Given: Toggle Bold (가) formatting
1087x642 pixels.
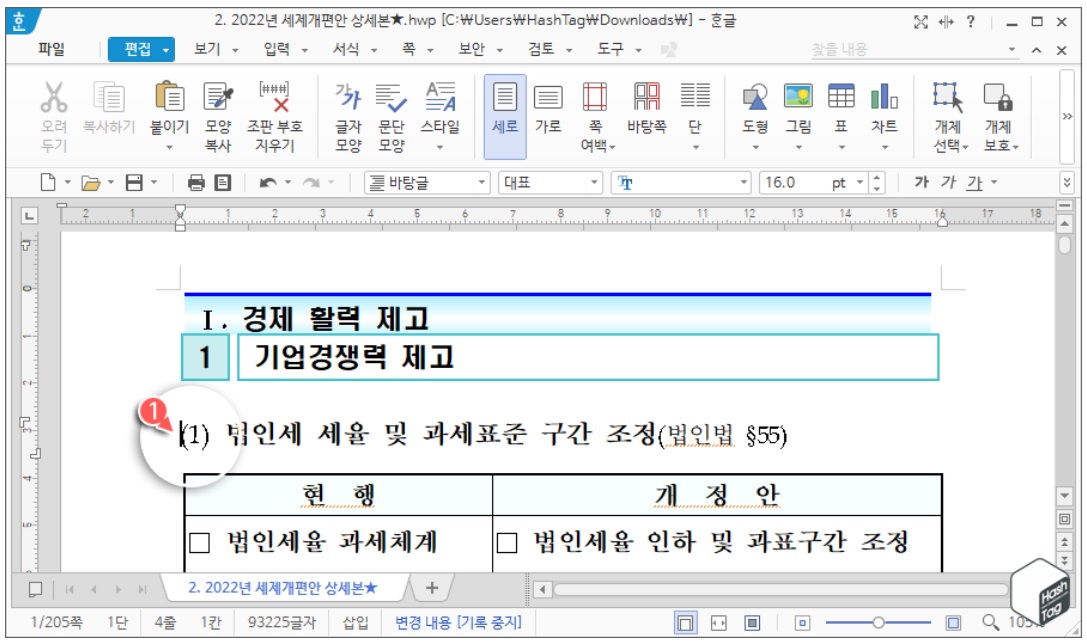Looking at the screenshot, I should pos(921,182).
